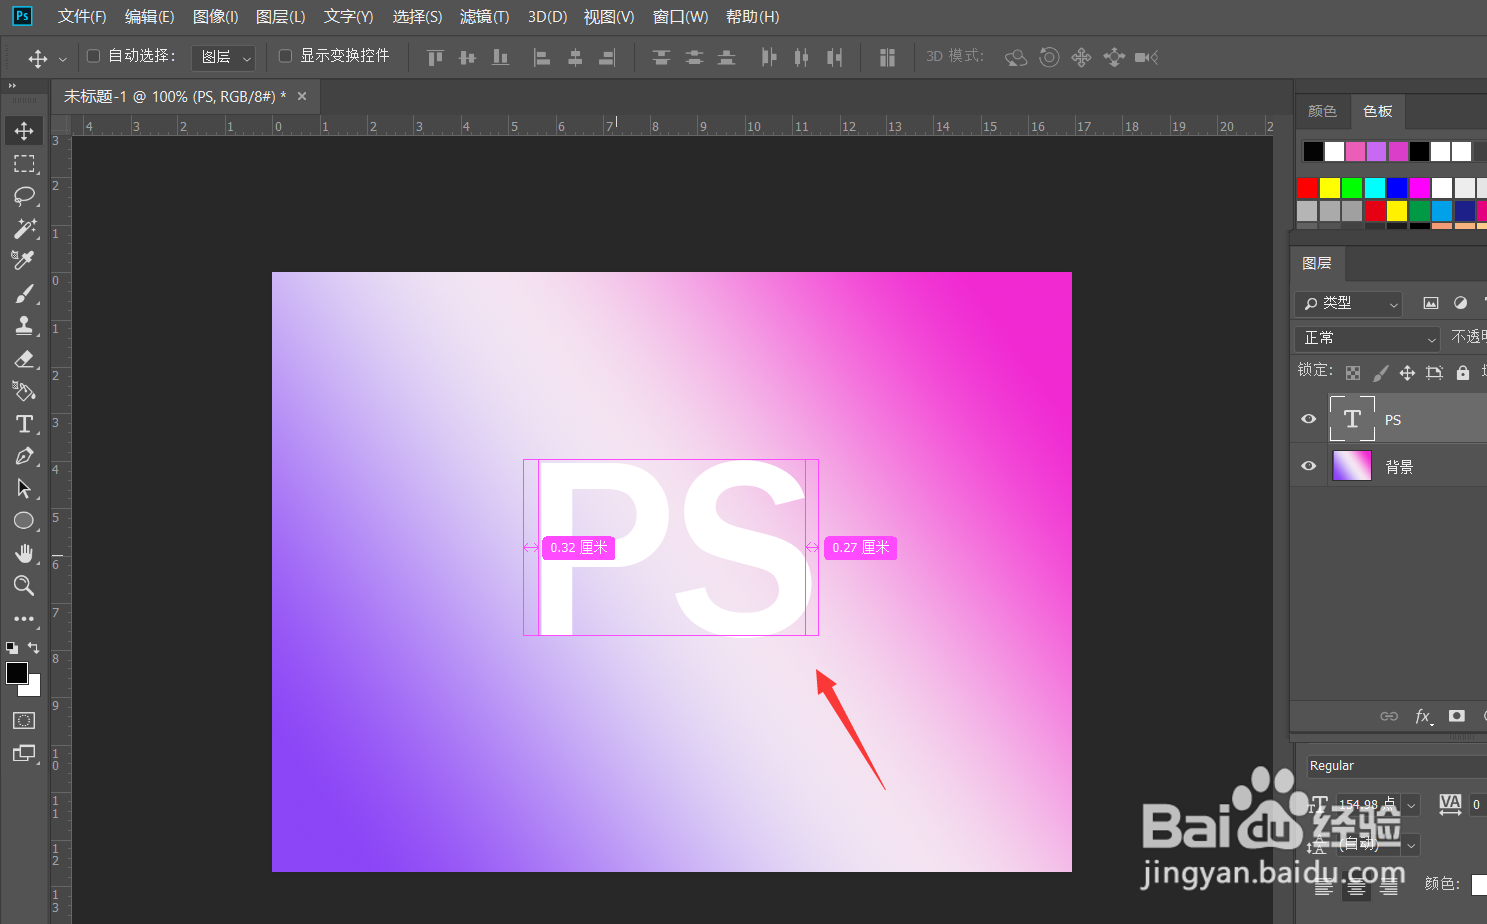Viewport: 1487px width, 924px height.
Task: Click the 3D roll mode icon
Action: pos(1048,57)
